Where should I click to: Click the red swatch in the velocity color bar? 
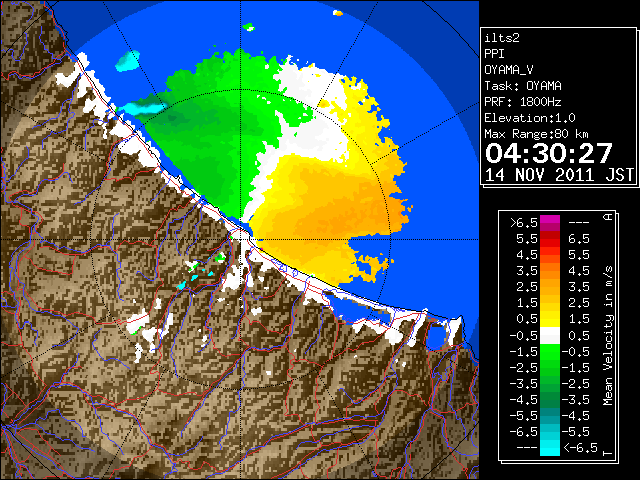pos(550,241)
